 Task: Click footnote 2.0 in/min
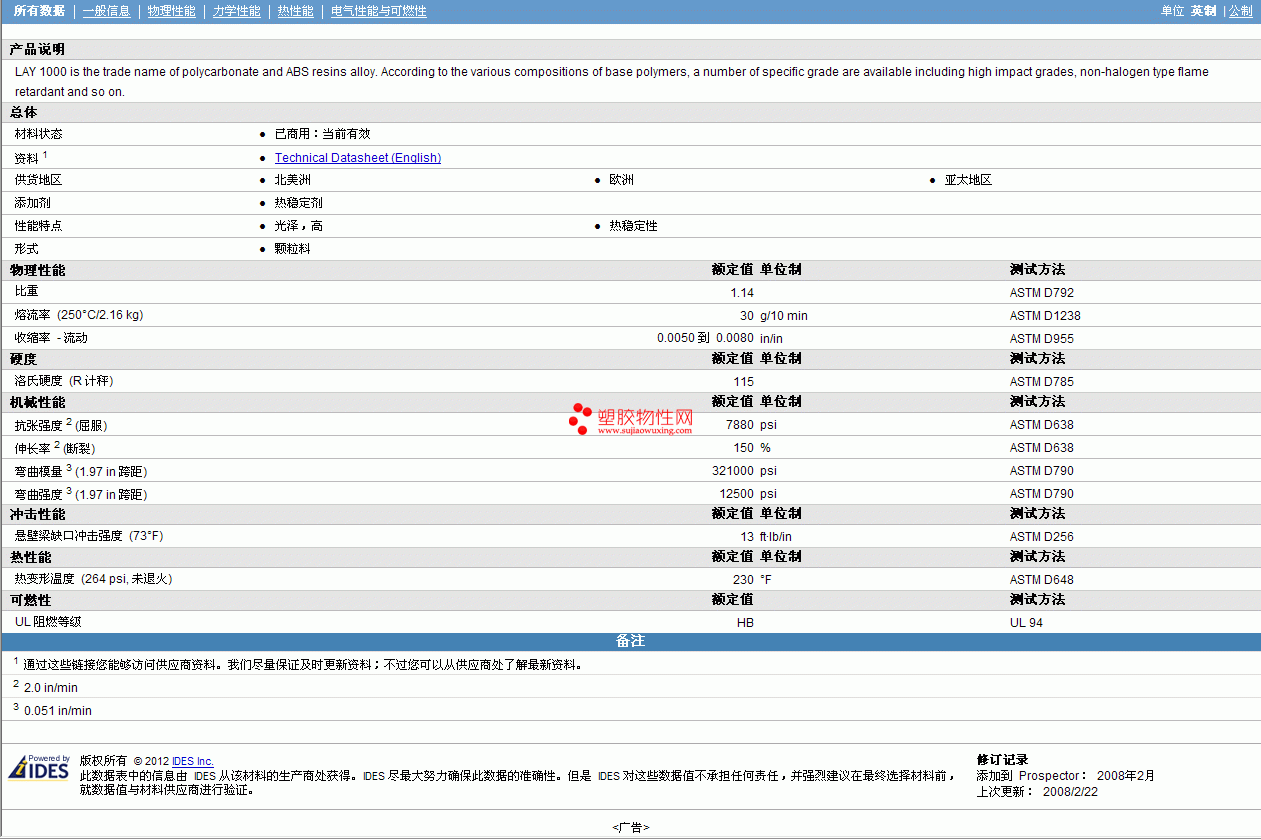point(50,688)
